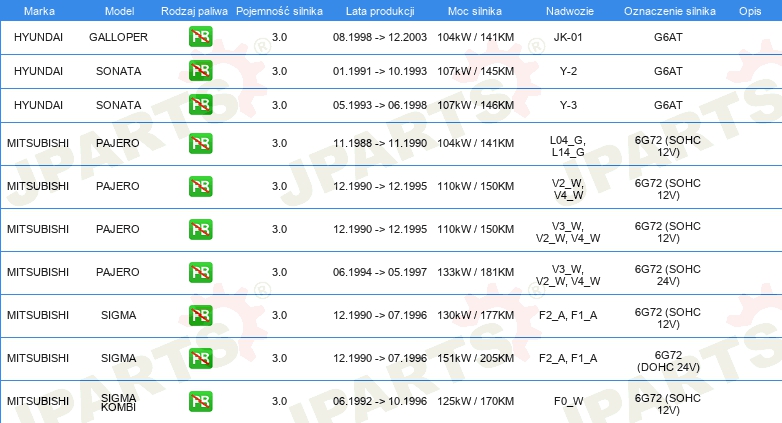
Task: Click the 6G72 (SOHC 24V) engine cell
Action: (x=668, y=275)
